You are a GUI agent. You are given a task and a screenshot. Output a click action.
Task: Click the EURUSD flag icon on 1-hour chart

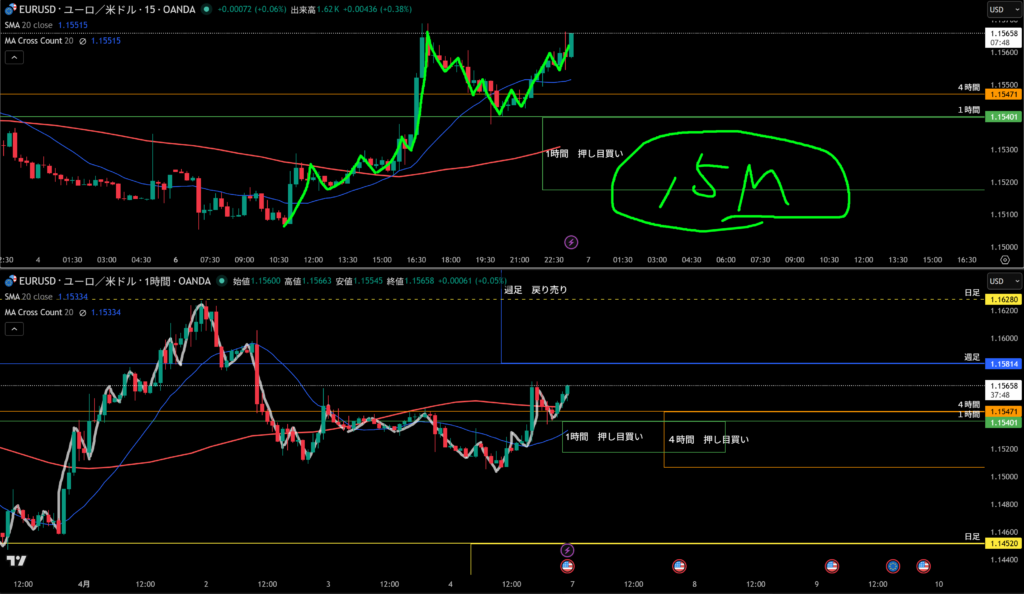pyautogui.click(x=11, y=281)
